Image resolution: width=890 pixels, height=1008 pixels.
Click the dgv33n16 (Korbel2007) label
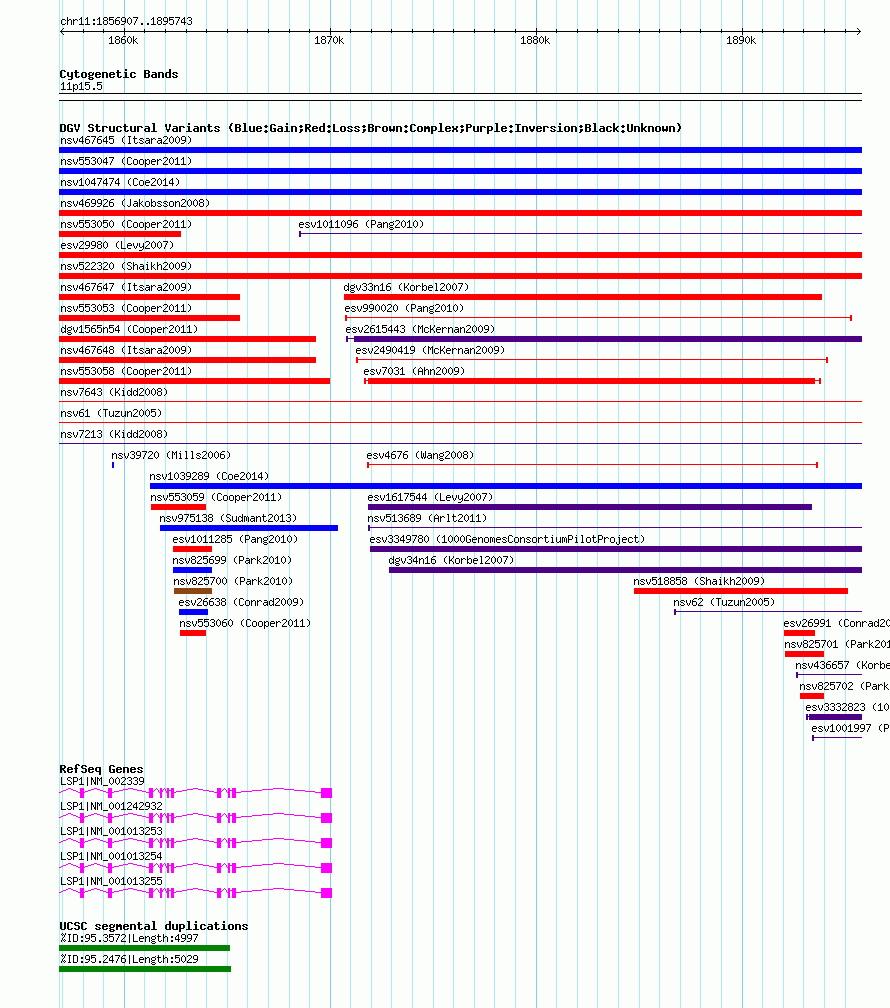coord(406,287)
